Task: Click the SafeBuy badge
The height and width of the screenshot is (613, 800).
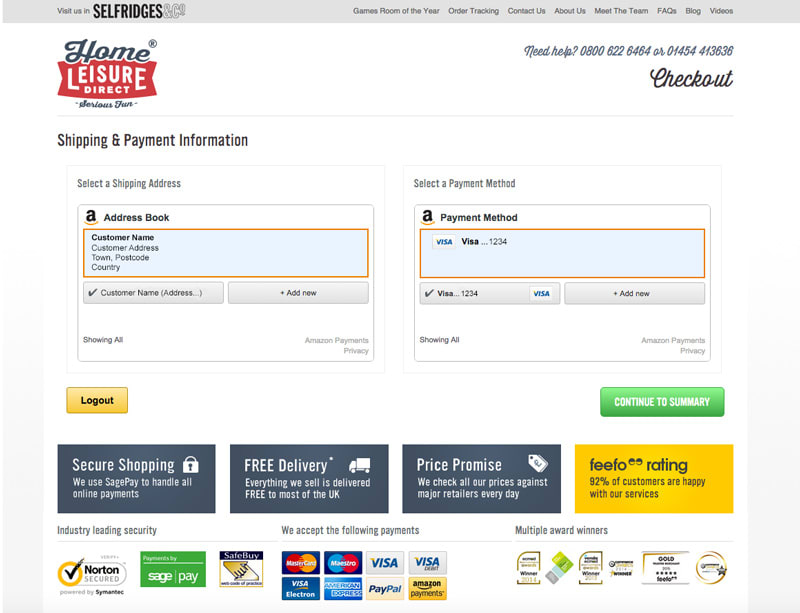Action: [241, 569]
